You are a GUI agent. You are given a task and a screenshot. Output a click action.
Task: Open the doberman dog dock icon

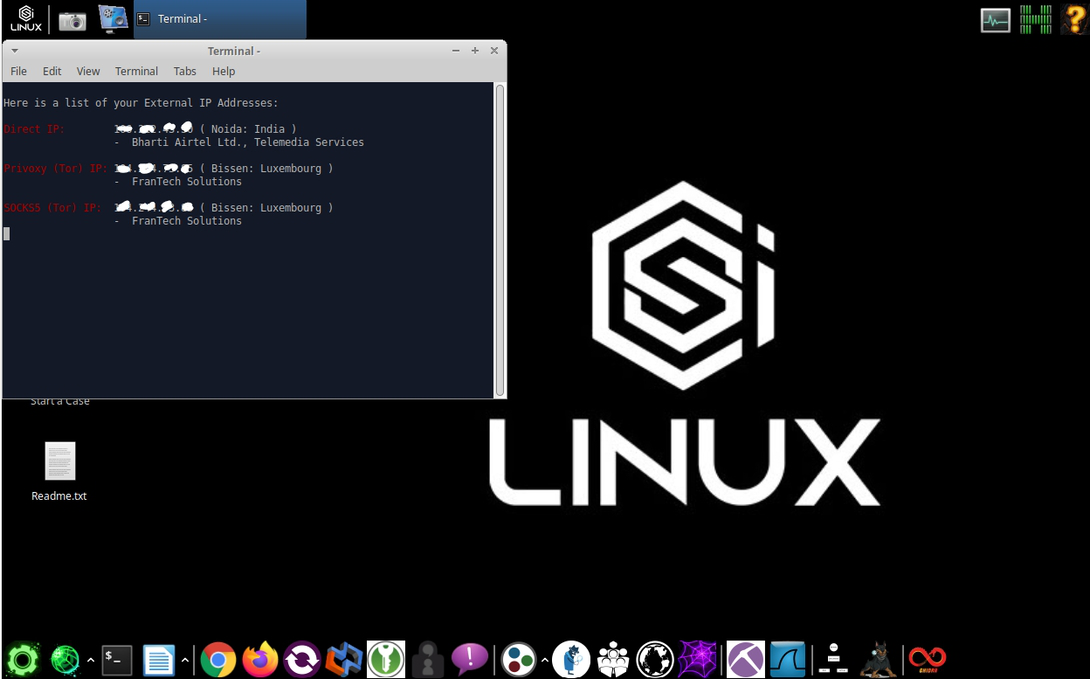pos(877,660)
